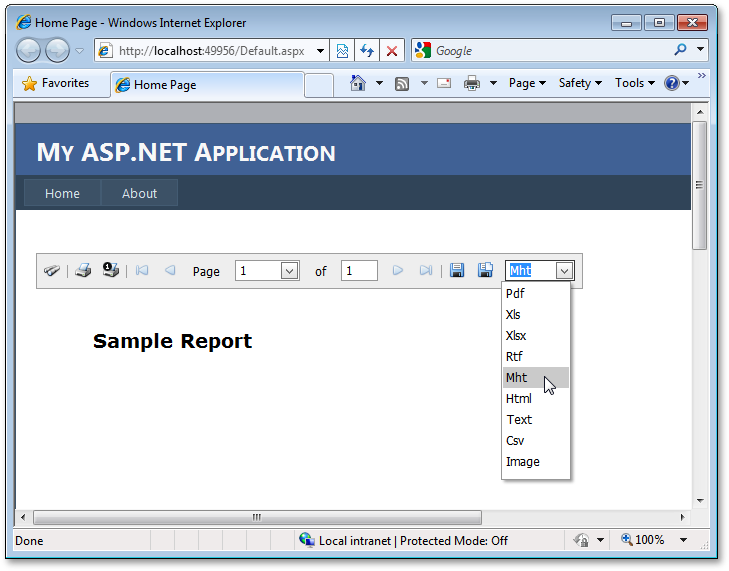Click the Favorites button label
The height and width of the screenshot is (571, 729).
coord(65,83)
